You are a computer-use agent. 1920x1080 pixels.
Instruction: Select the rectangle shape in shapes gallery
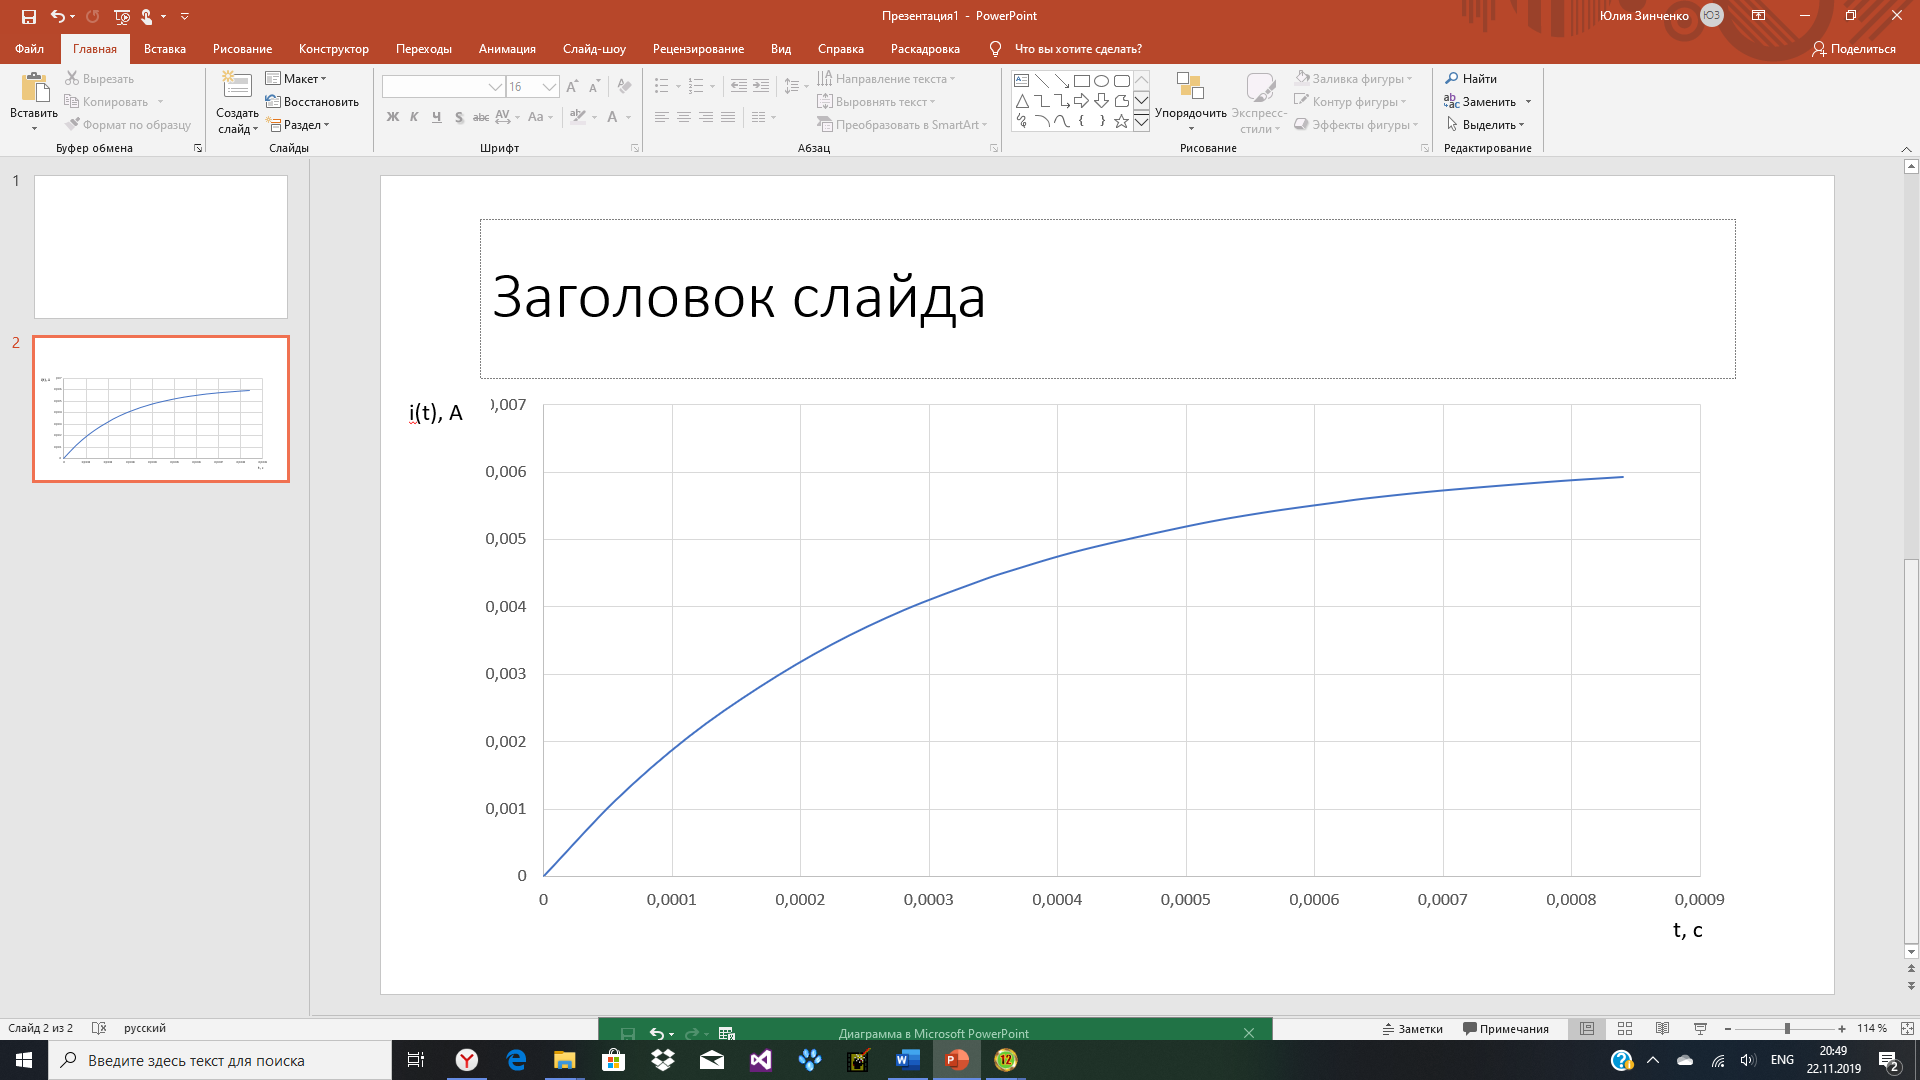[x=1081, y=81]
